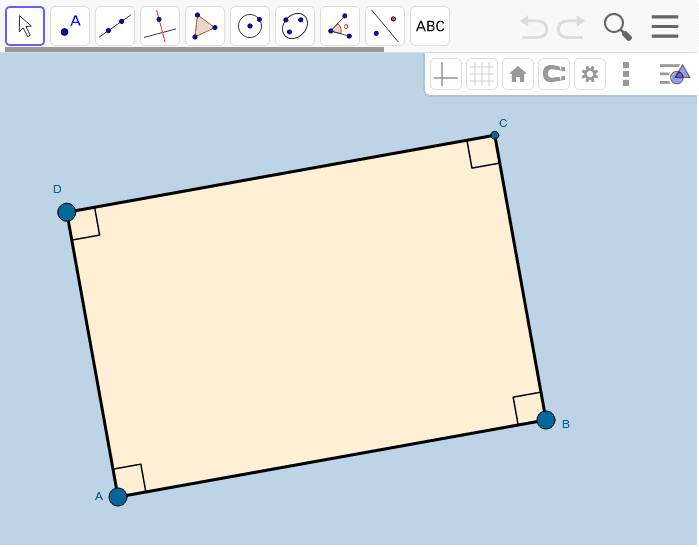Select the Line through two points tool

point(115,26)
